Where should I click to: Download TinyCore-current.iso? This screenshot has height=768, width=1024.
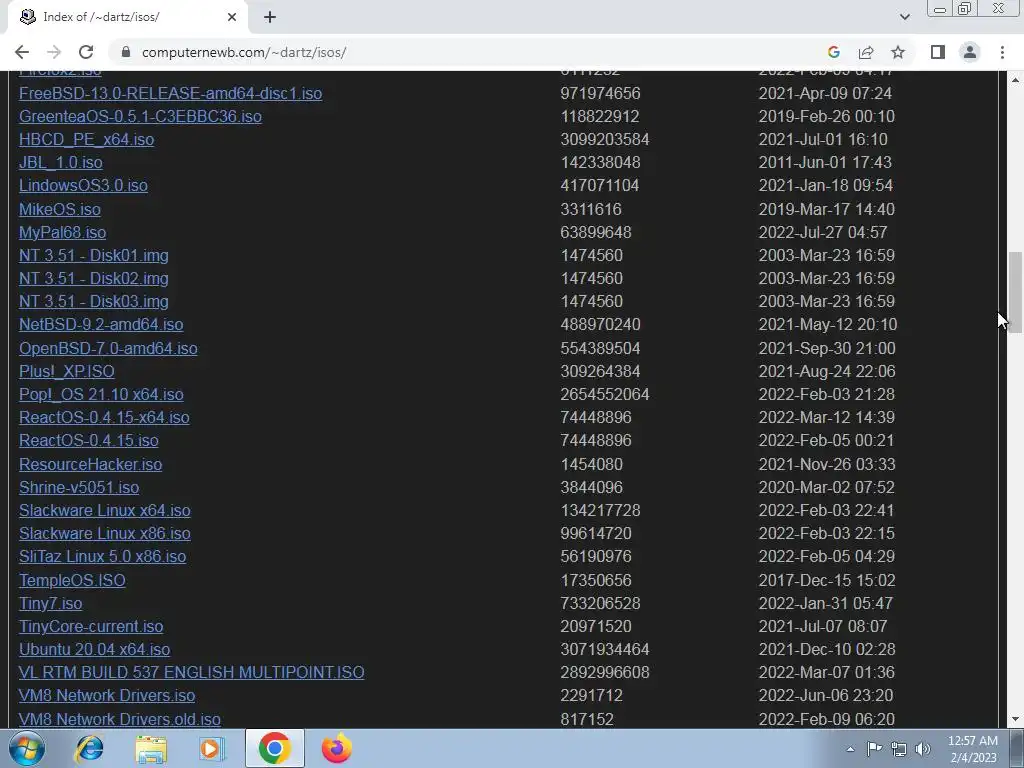(x=91, y=626)
